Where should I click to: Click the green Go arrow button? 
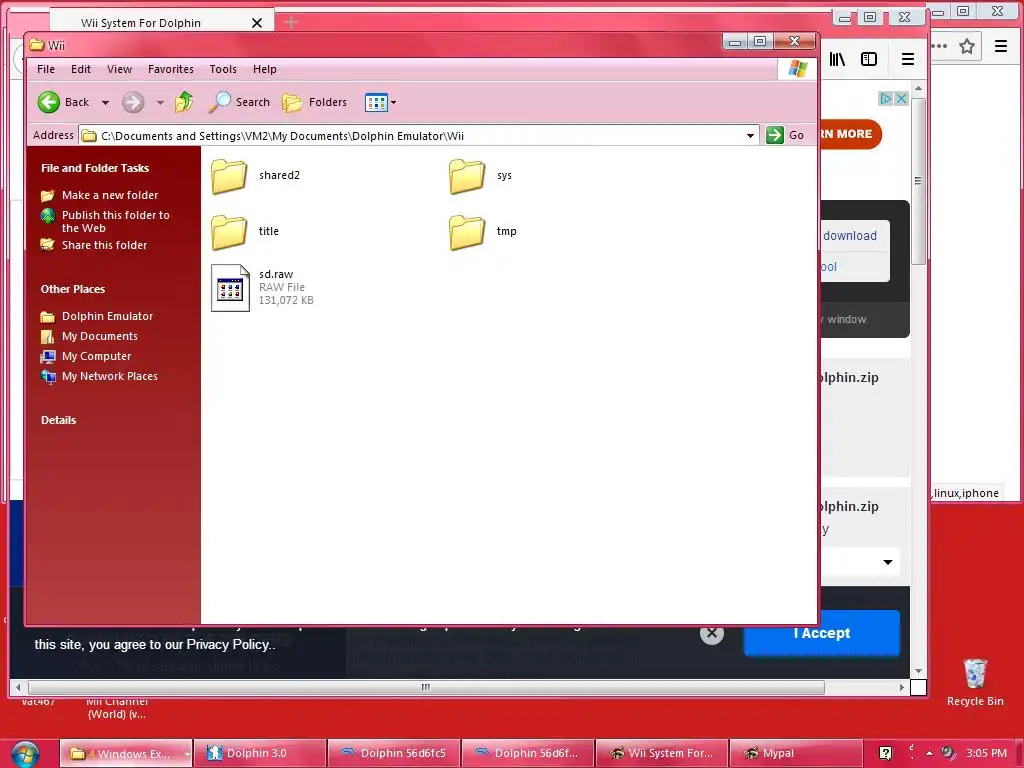(775, 135)
